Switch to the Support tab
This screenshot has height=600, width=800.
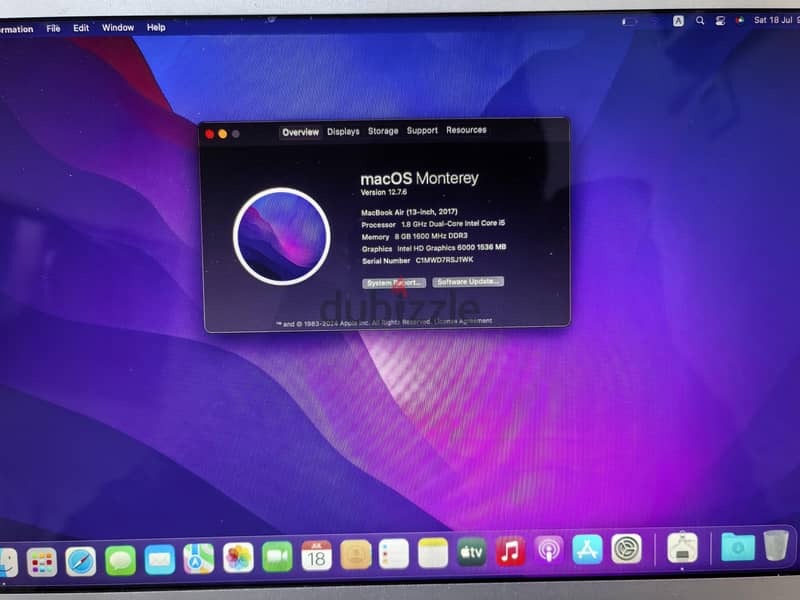click(422, 131)
